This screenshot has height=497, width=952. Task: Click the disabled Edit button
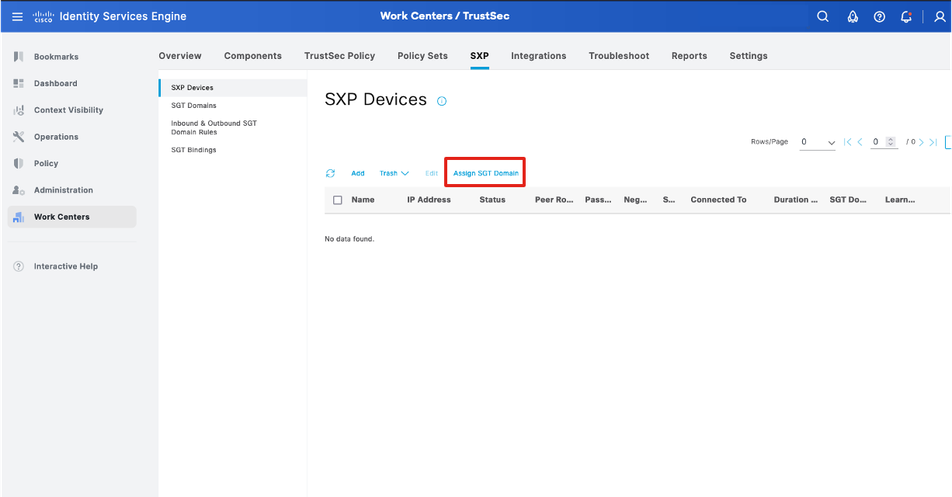432,174
